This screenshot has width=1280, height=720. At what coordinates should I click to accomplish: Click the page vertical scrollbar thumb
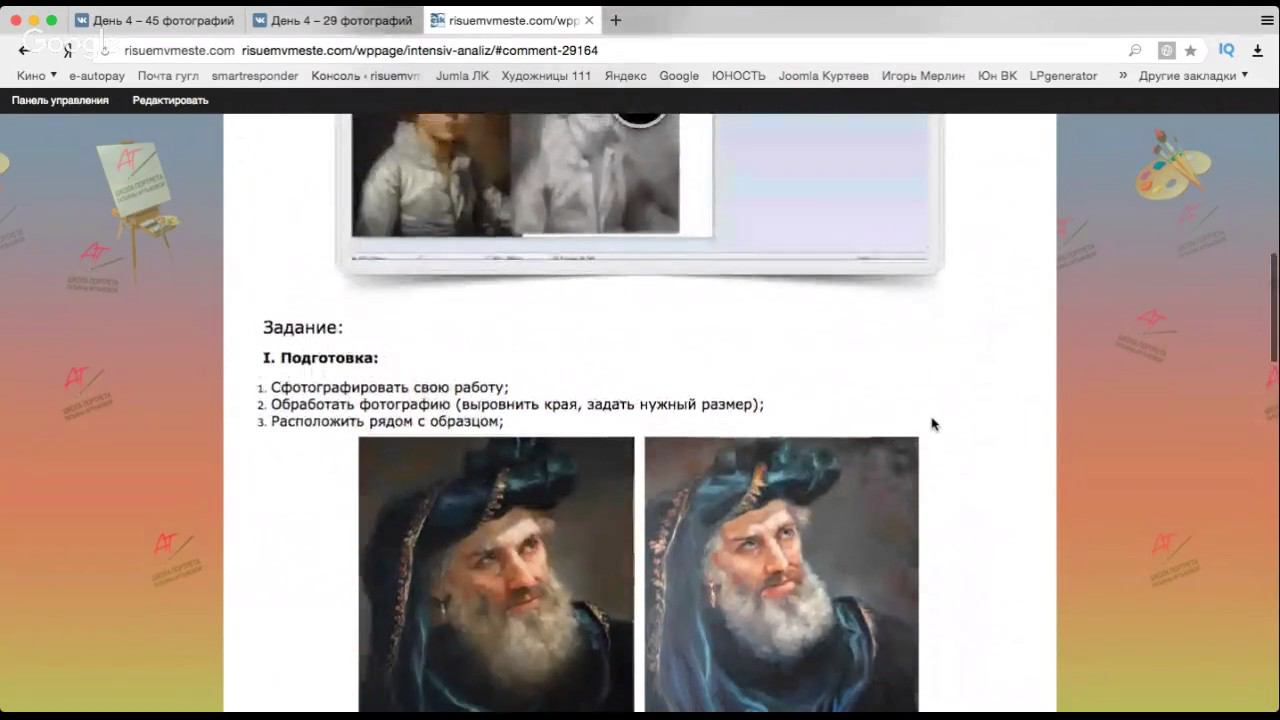point(1274,307)
